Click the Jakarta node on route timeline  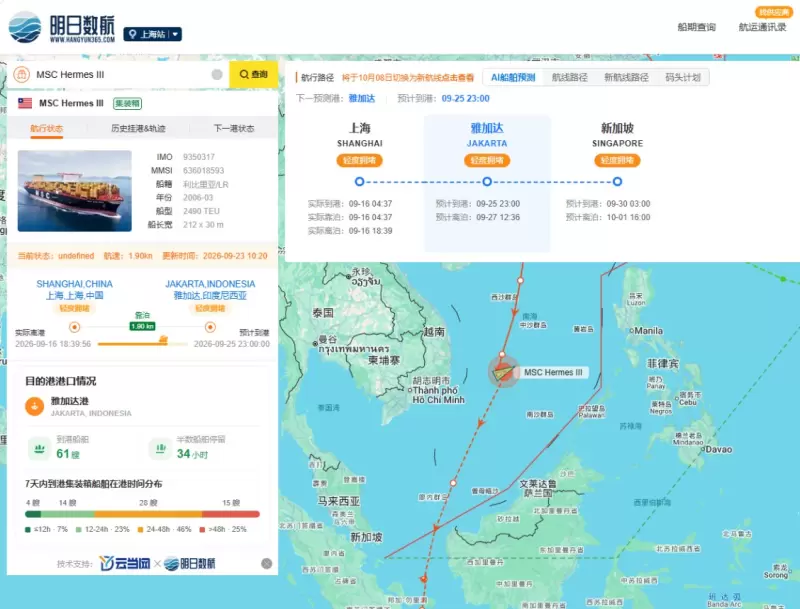click(x=487, y=182)
